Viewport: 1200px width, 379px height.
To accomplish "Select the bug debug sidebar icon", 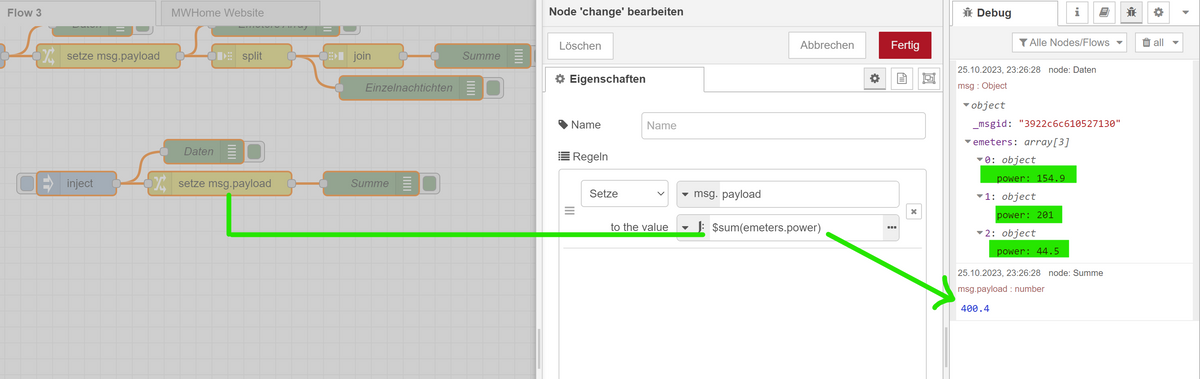I will click(1132, 12).
